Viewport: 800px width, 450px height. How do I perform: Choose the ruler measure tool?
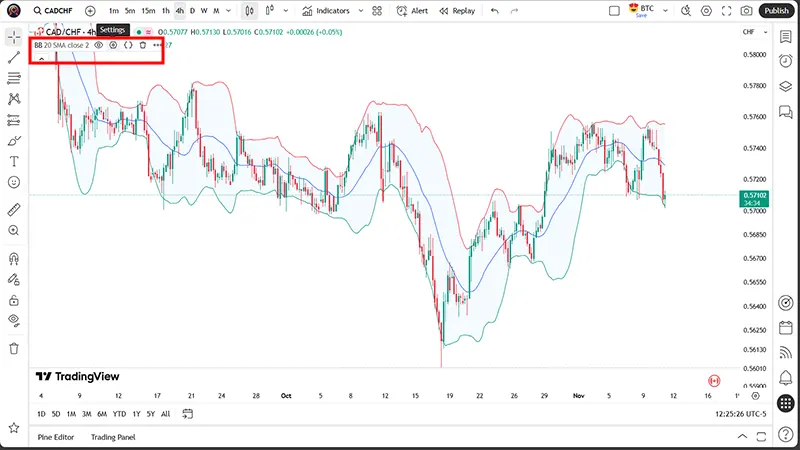click(14, 210)
